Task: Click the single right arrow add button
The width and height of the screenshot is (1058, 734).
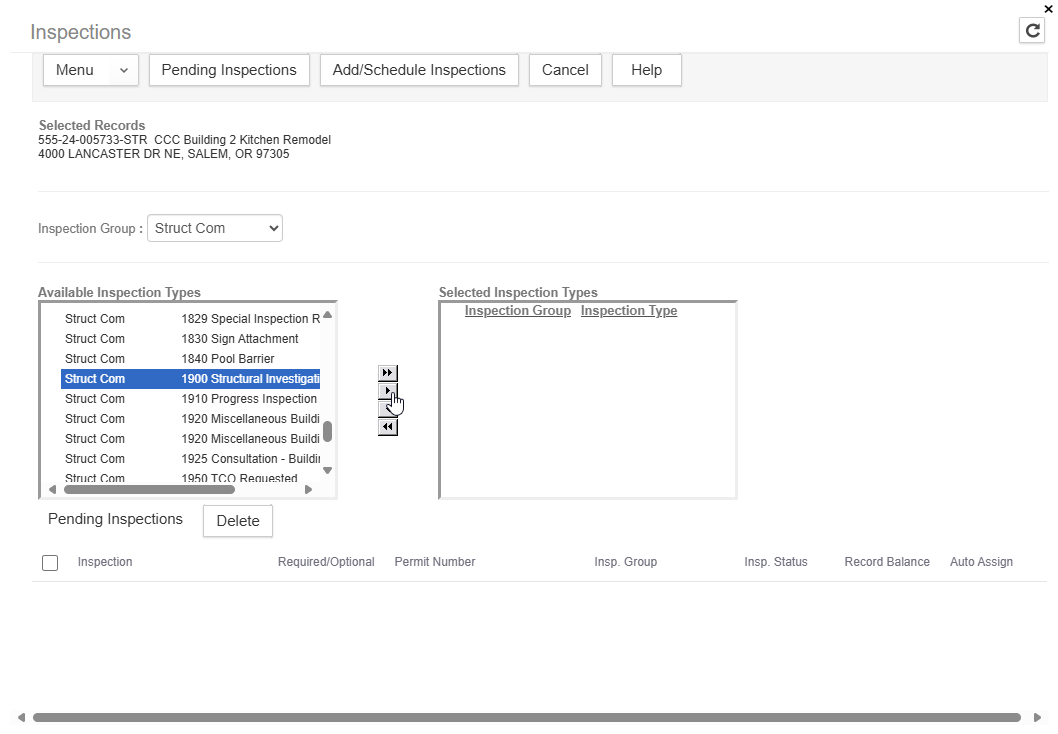Action: tap(388, 390)
